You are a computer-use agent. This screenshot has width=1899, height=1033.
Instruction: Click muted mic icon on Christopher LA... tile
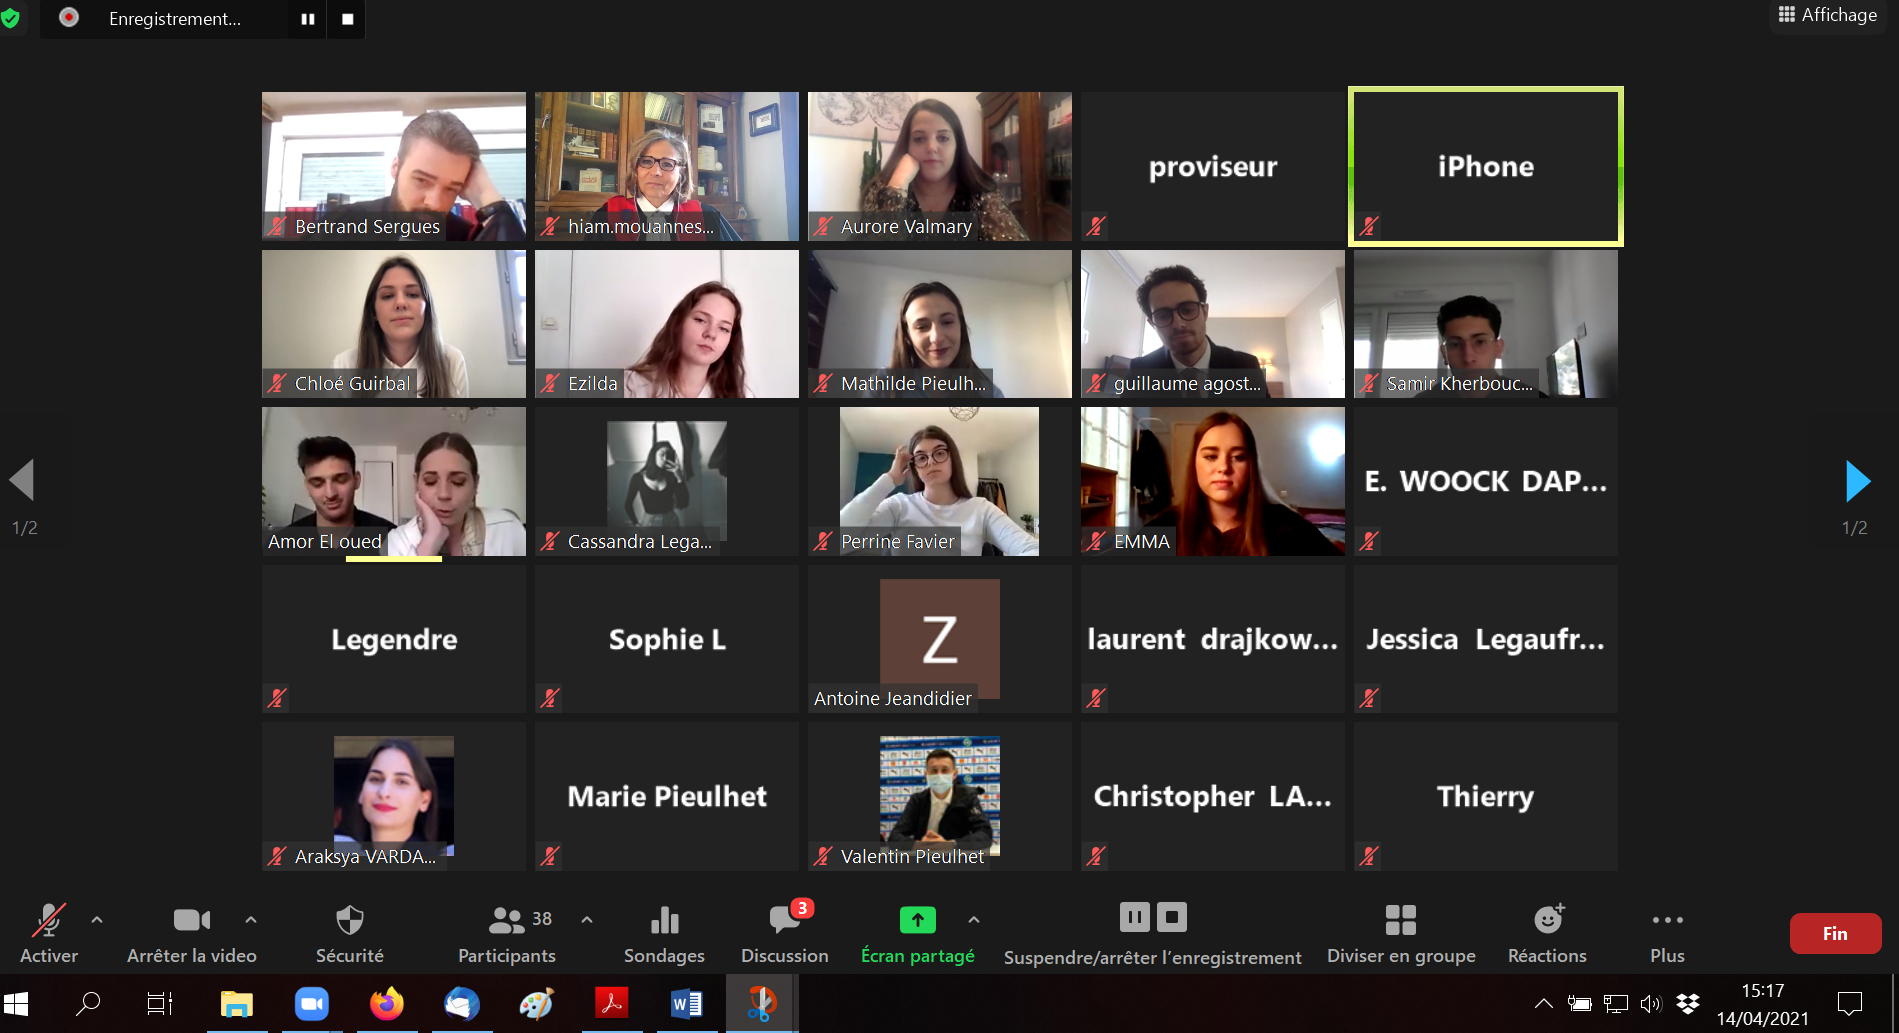[x=1096, y=855]
